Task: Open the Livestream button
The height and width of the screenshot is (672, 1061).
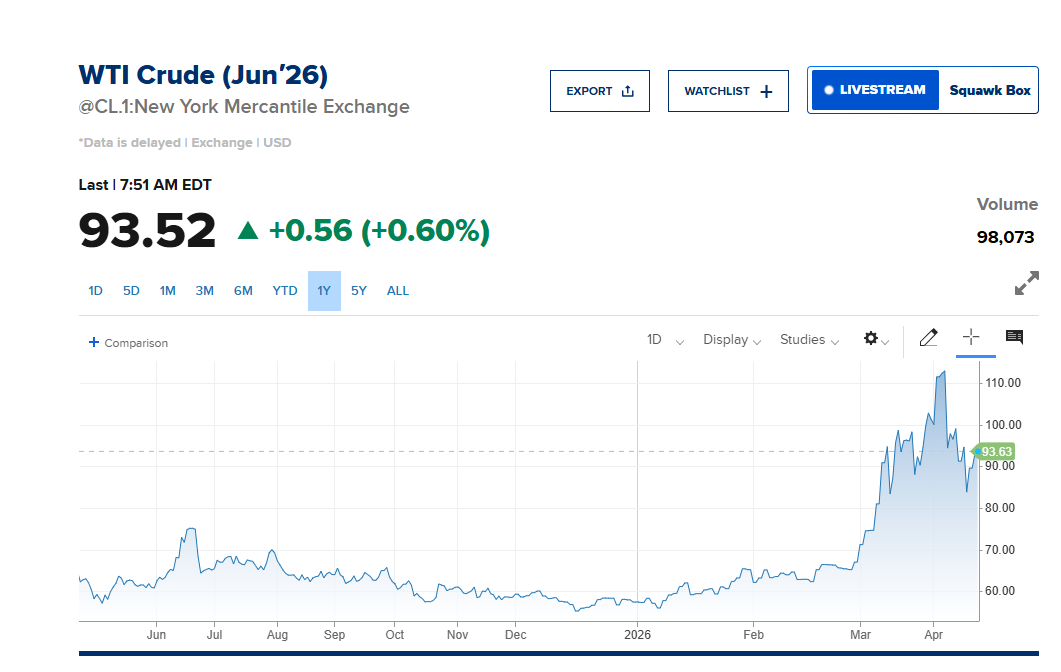Action: pos(875,90)
